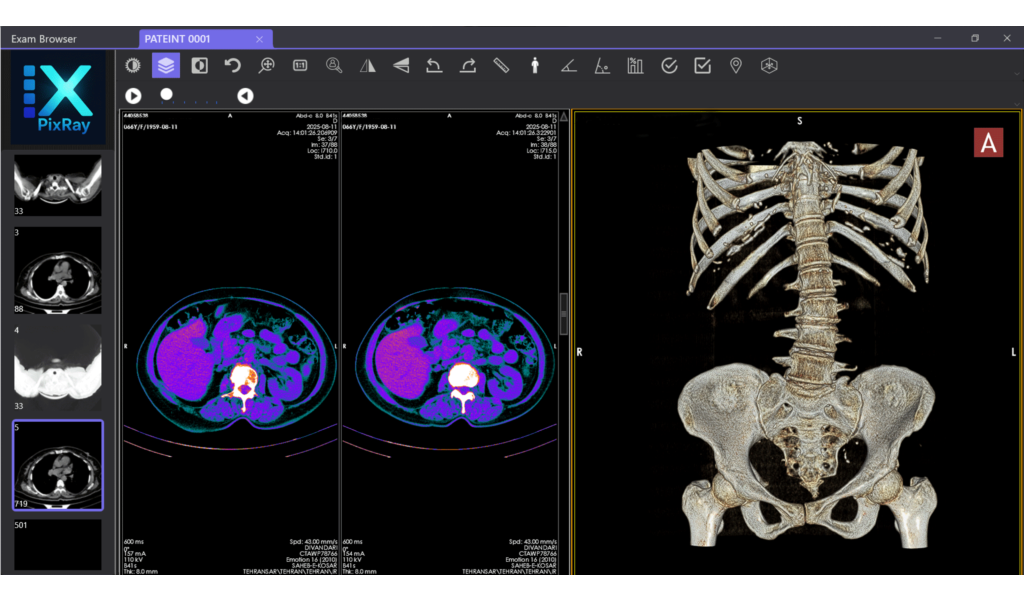Adjust the cine speed slider dot
The width and height of the screenshot is (1024, 600).
pyautogui.click(x=167, y=95)
